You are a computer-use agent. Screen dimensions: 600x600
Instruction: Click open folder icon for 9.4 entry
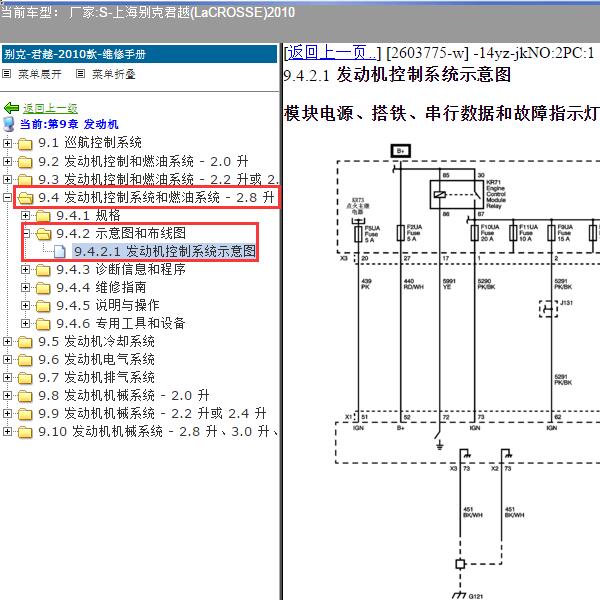pyautogui.click(x=25, y=198)
